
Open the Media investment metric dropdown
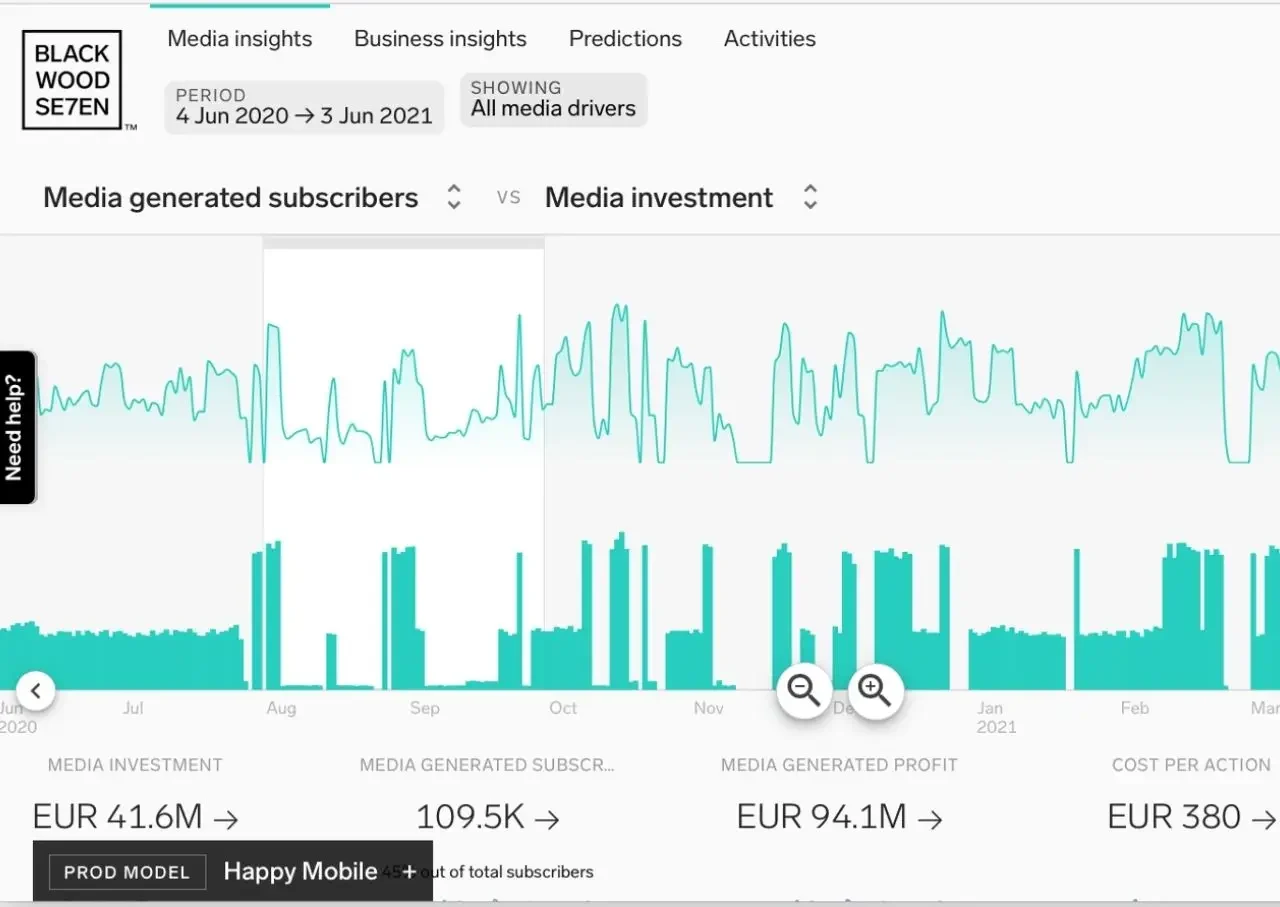tap(810, 197)
